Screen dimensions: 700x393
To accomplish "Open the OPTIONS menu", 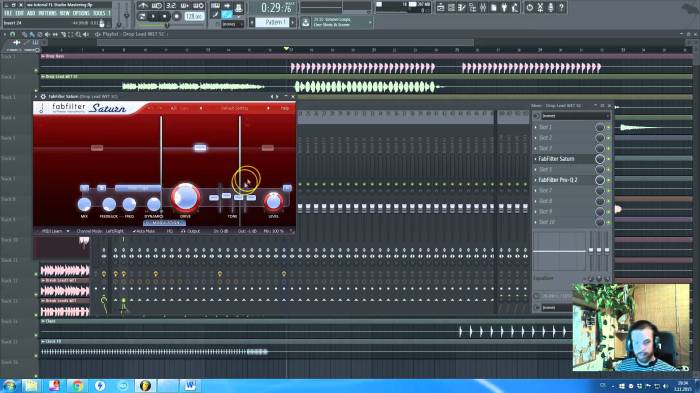I will point(81,13).
